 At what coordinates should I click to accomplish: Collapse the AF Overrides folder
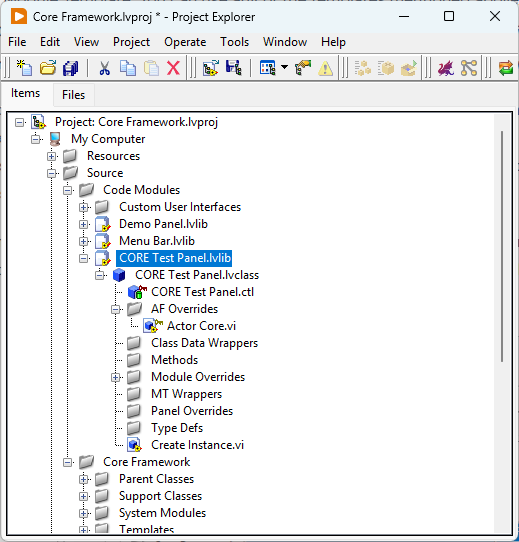click(115, 309)
